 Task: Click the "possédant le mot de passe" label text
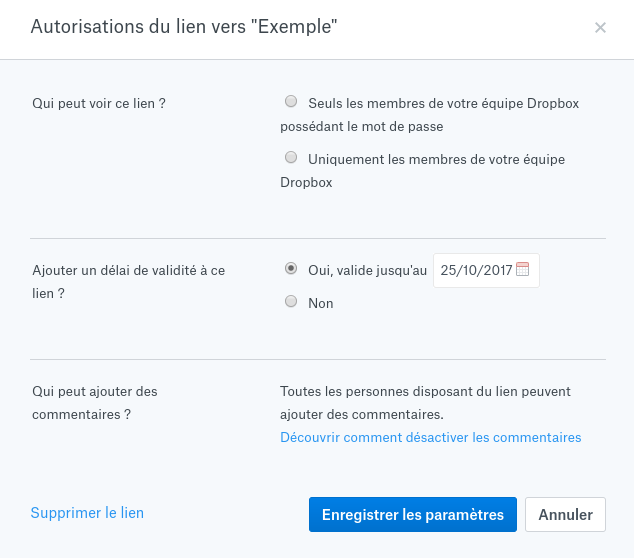point(362,126)
